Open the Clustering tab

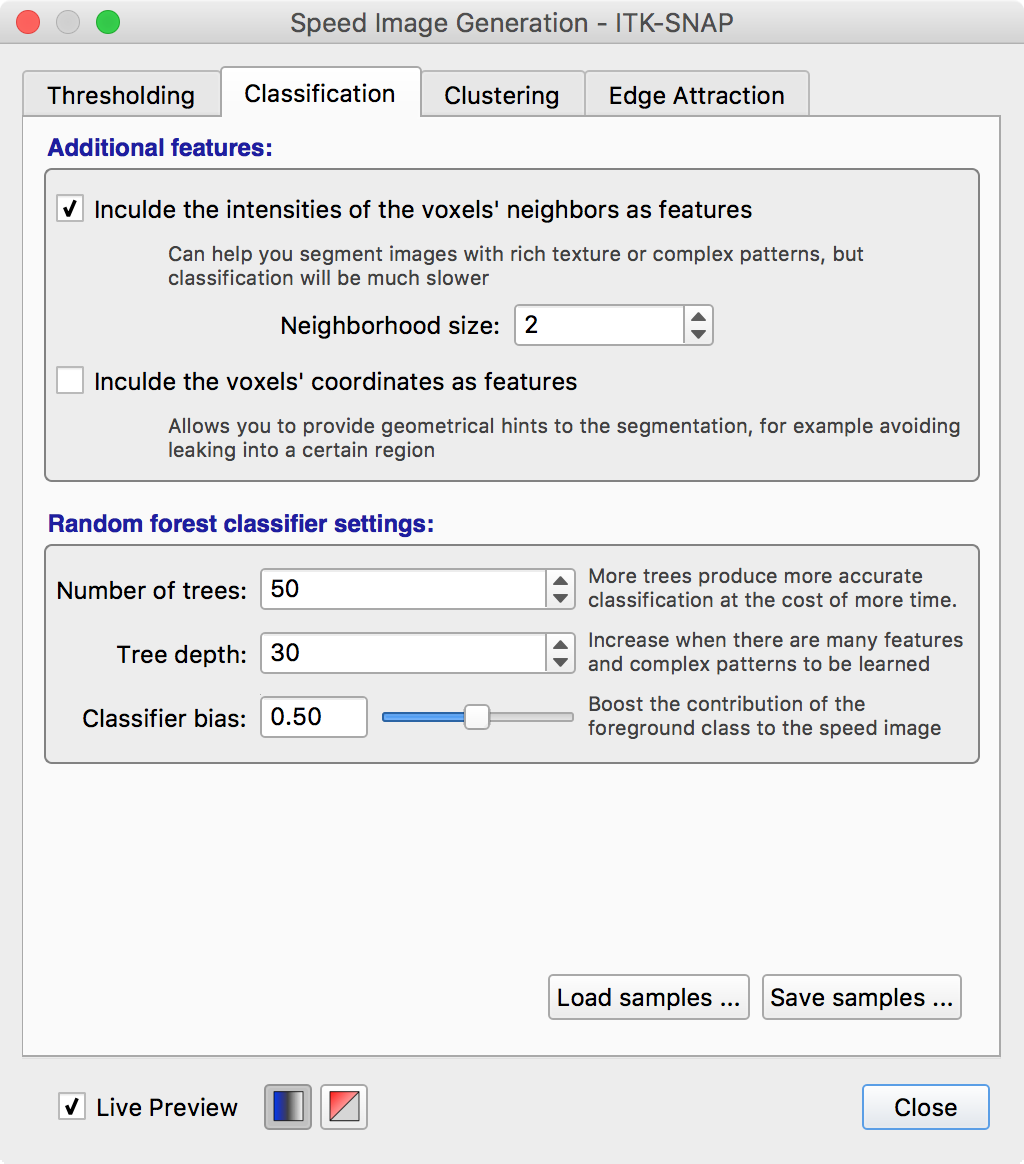503,94
